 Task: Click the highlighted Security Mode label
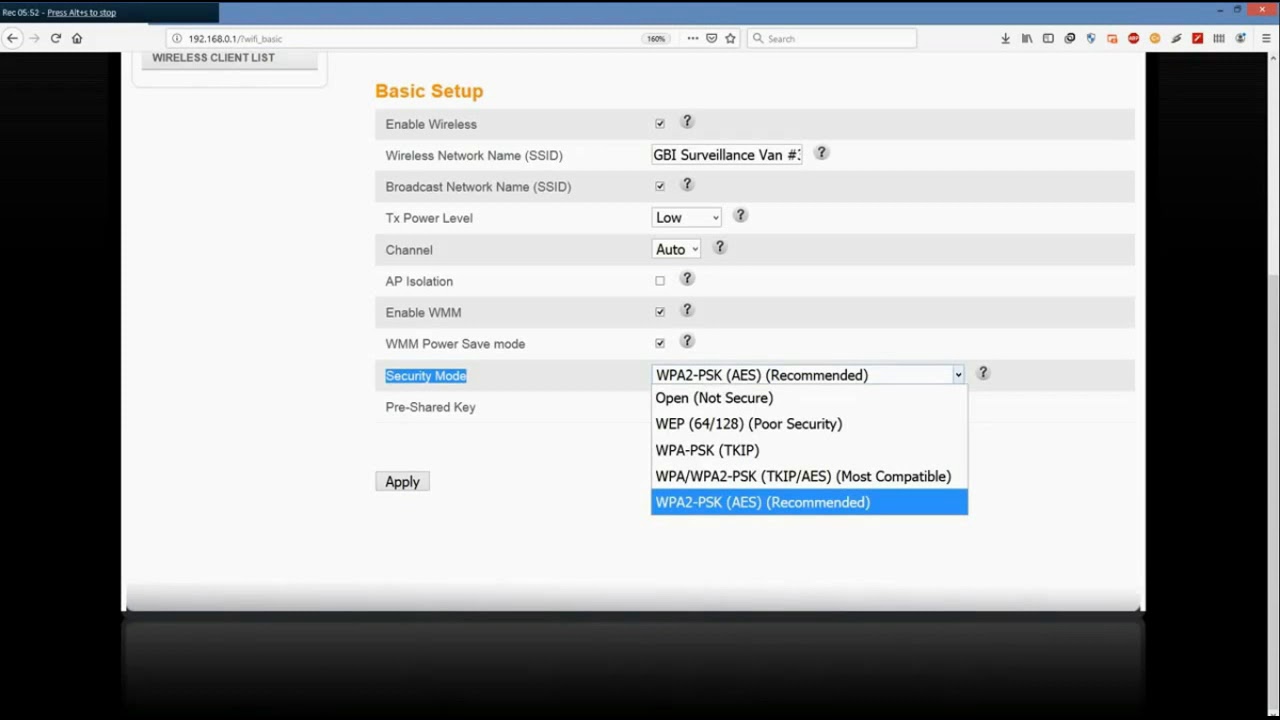pos(426,376)
